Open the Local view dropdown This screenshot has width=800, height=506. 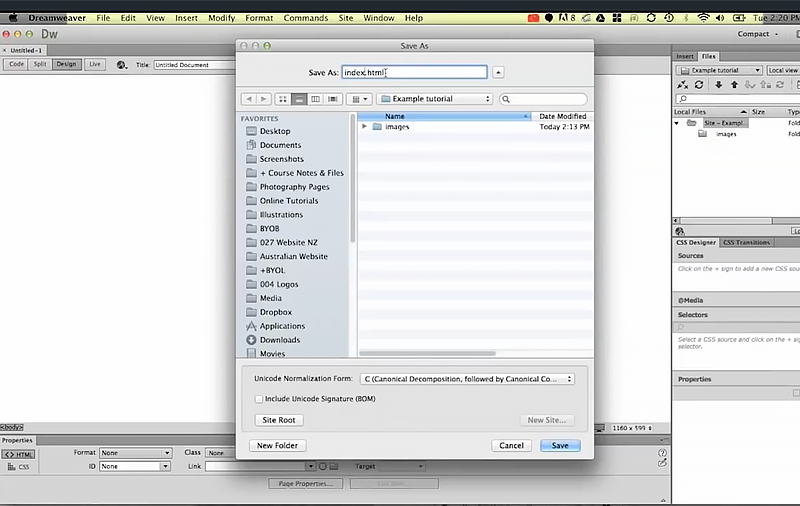pyautogui.click(x=783, y=70)
